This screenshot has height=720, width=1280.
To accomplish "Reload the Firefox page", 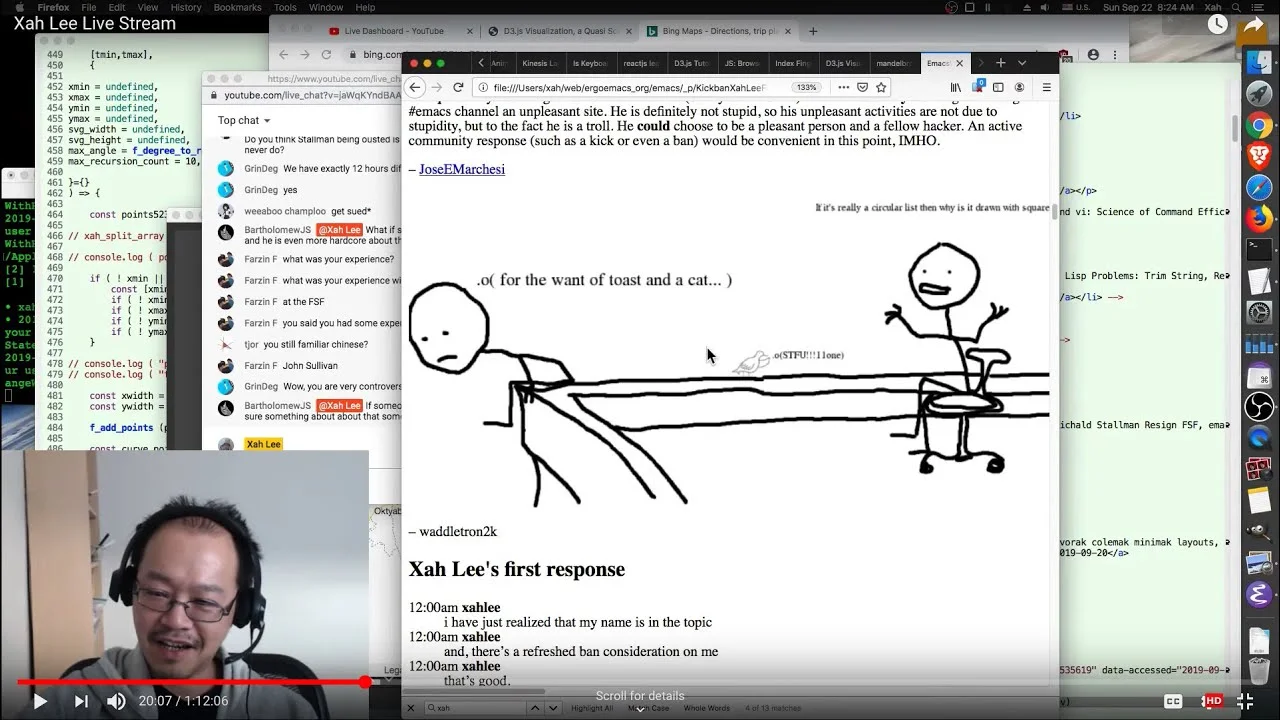I will 458,87.
